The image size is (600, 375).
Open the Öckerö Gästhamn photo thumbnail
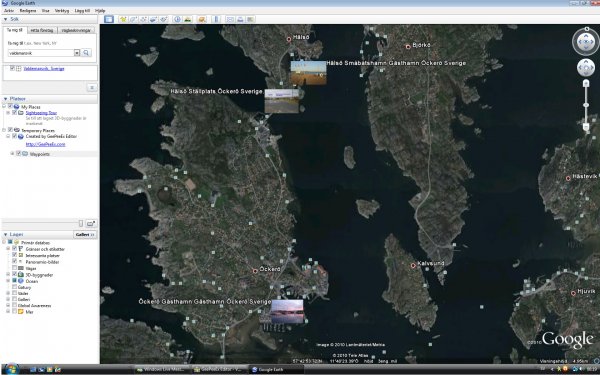[287, 311]
